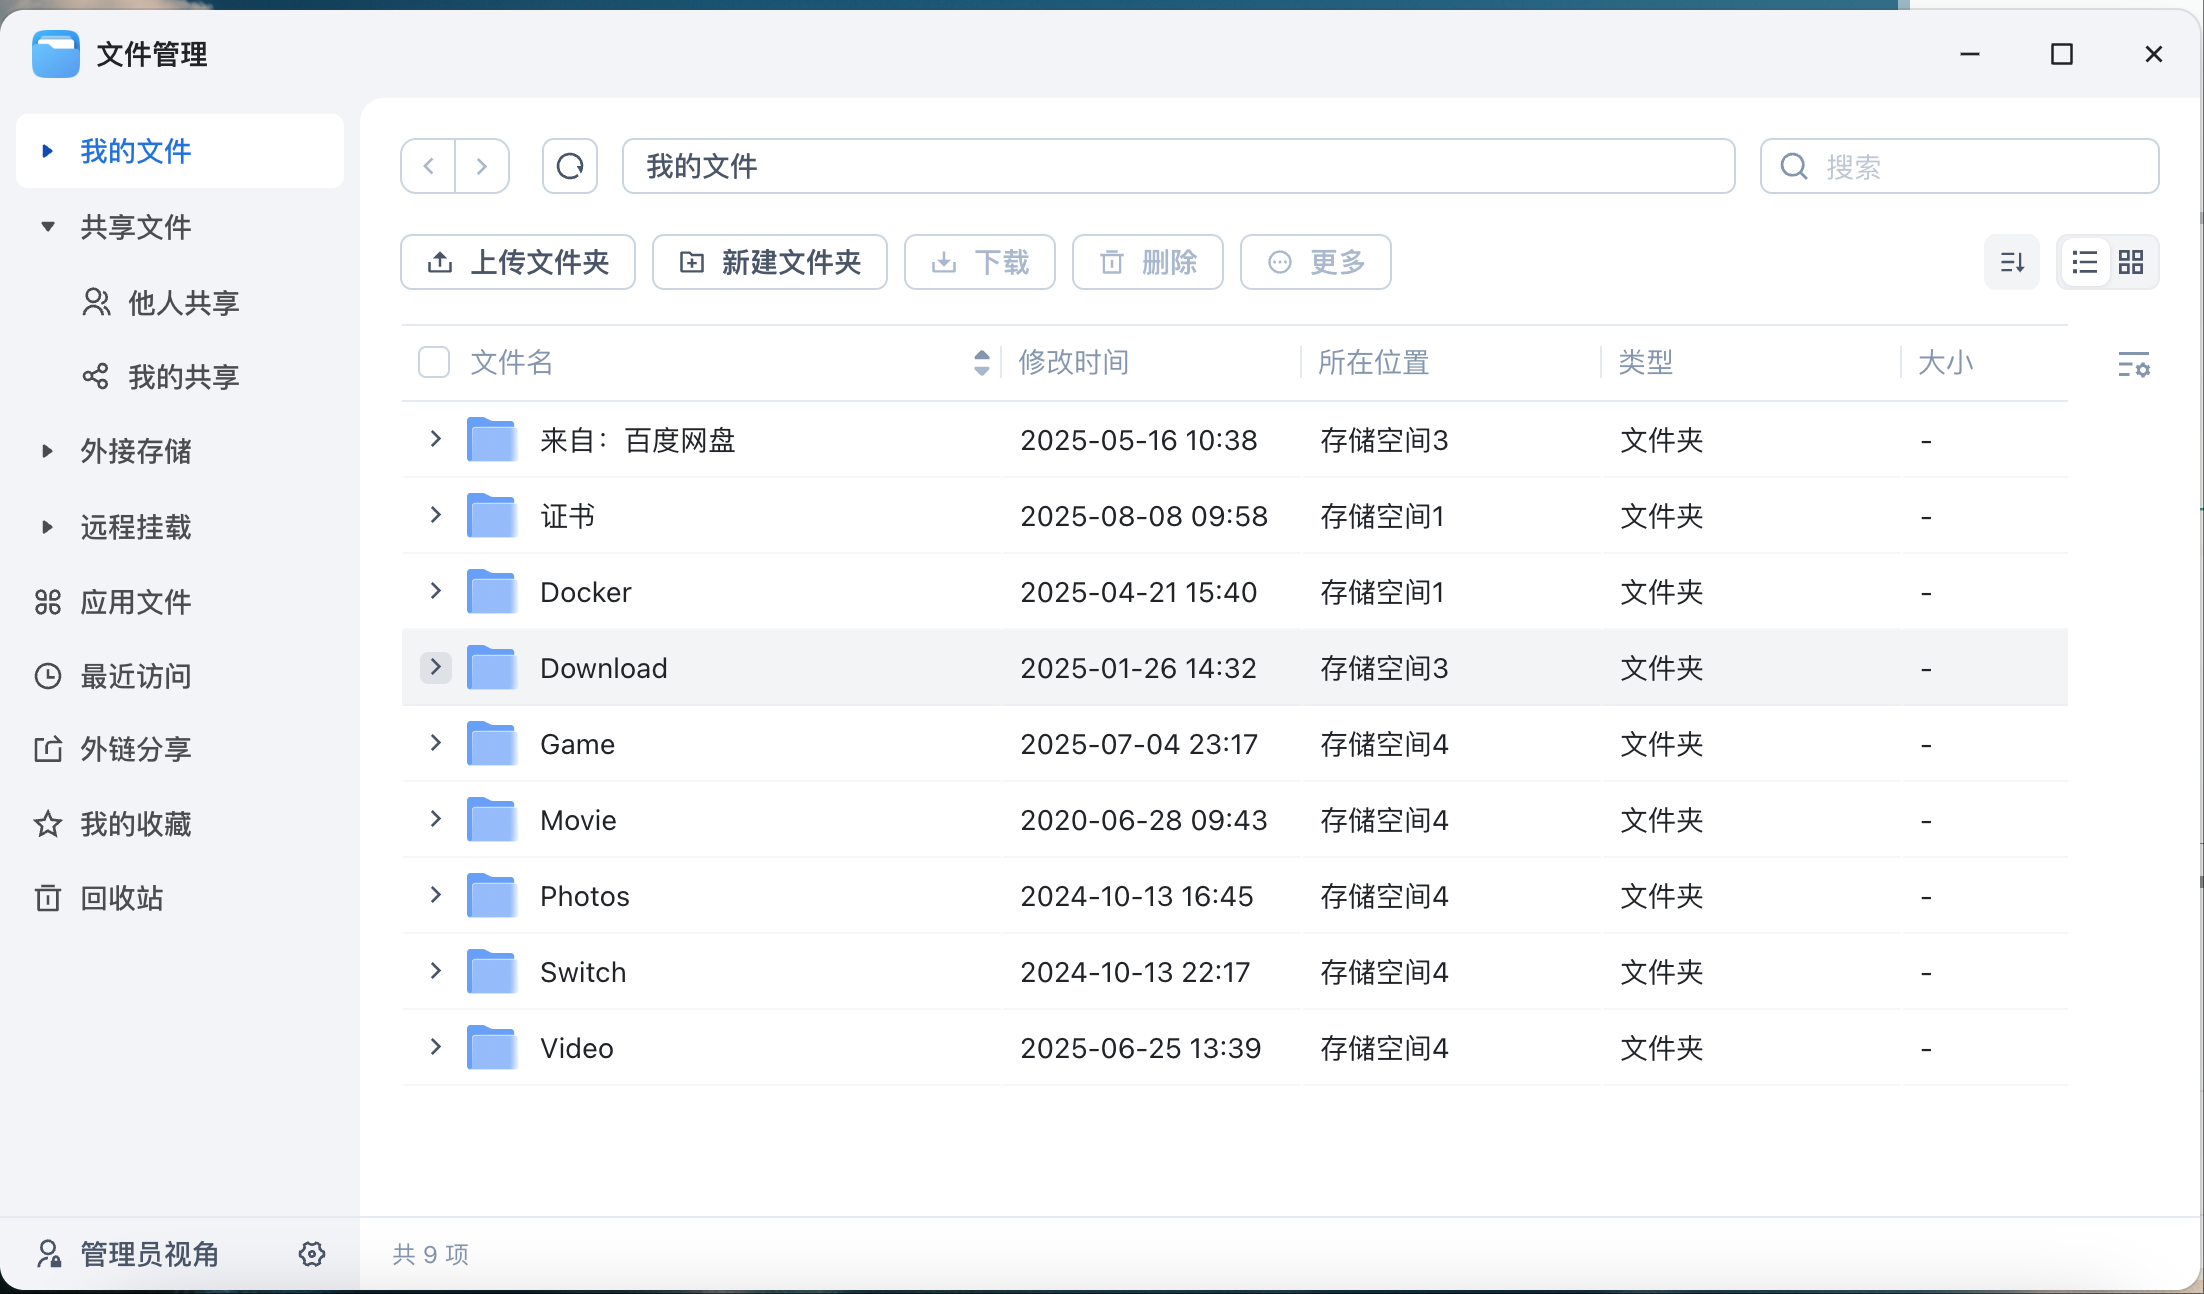Click the 新建文件夹 button

(x=770, y=262)
